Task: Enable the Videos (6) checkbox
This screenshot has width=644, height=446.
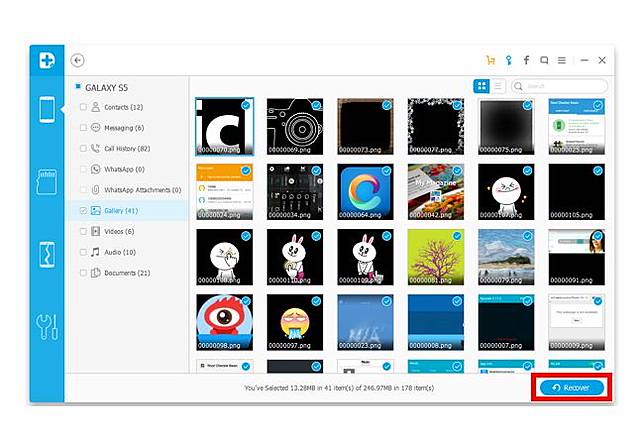Action: tap(83, 231)
